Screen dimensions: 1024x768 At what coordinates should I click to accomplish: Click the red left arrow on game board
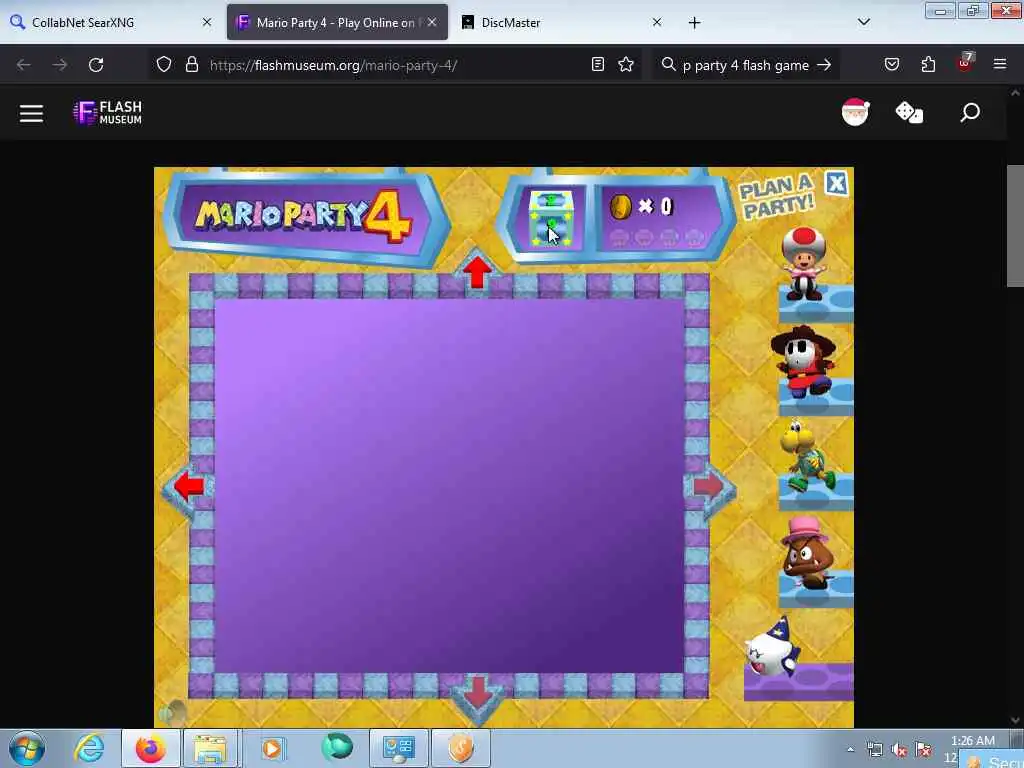tap(189, 487)
